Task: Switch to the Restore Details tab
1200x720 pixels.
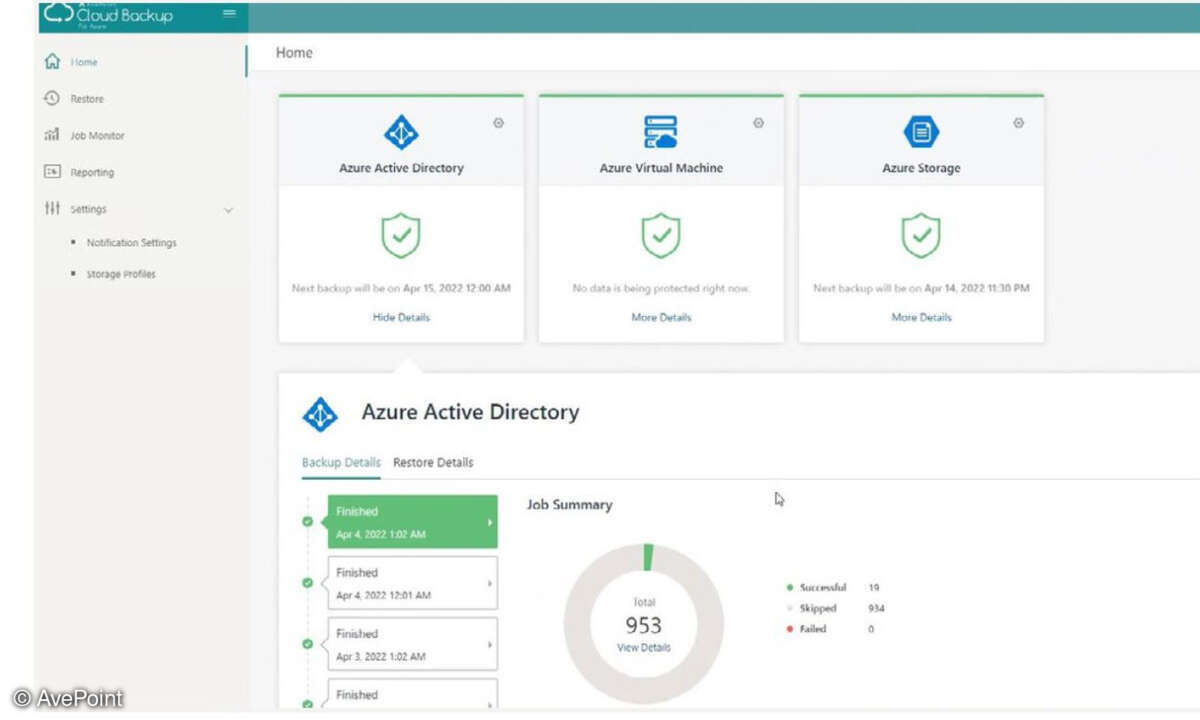Action: (x=433, y=463)
